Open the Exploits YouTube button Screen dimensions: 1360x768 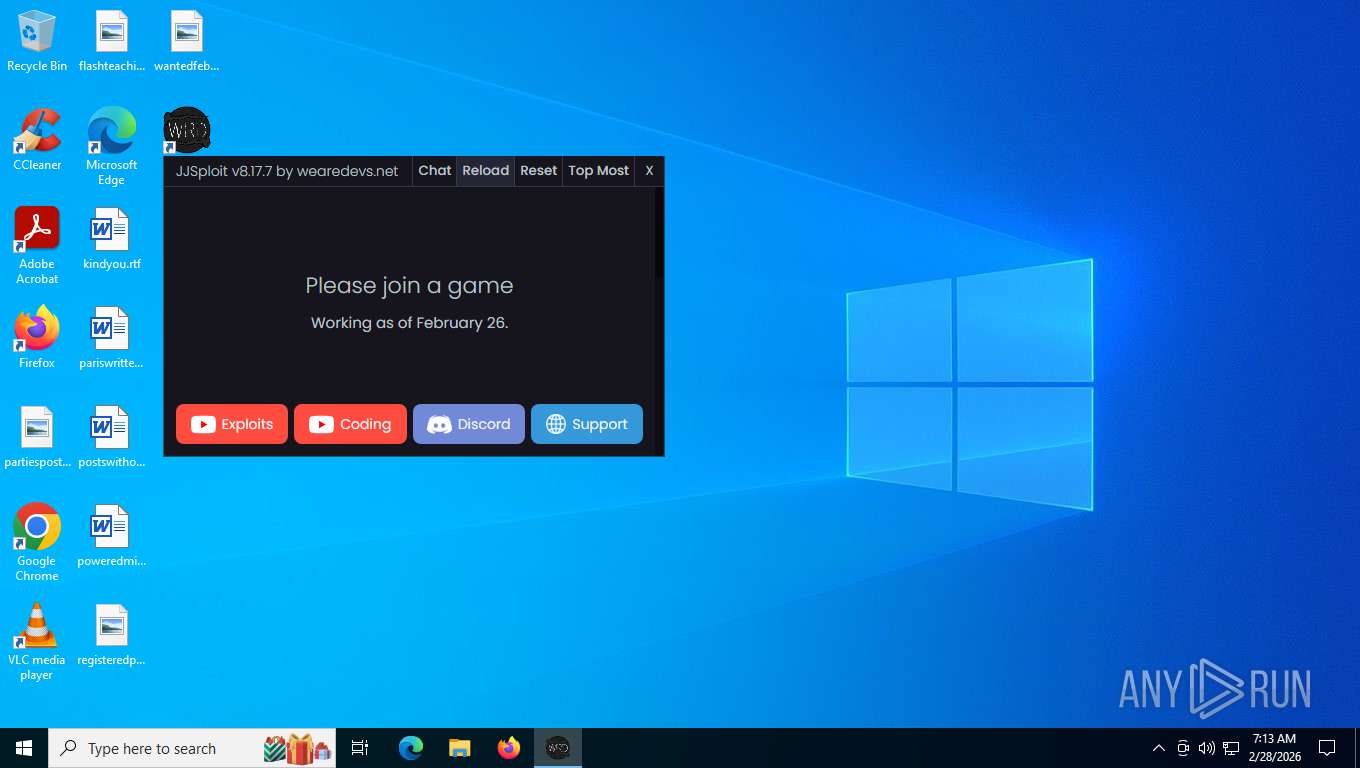pos(232,424)
